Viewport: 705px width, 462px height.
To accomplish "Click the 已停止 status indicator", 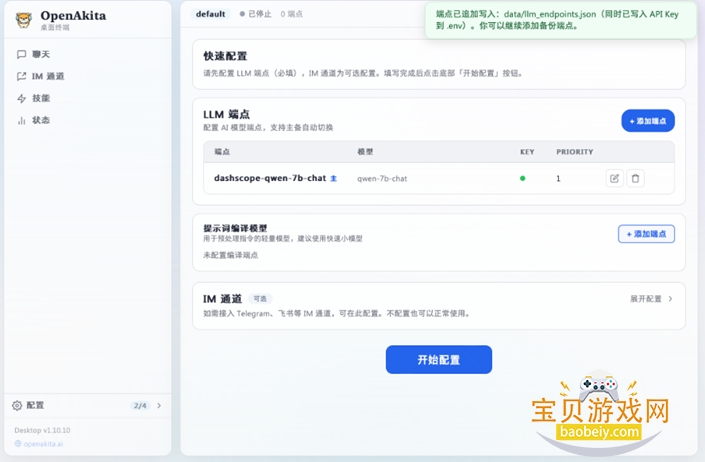I will click(256, 14).
